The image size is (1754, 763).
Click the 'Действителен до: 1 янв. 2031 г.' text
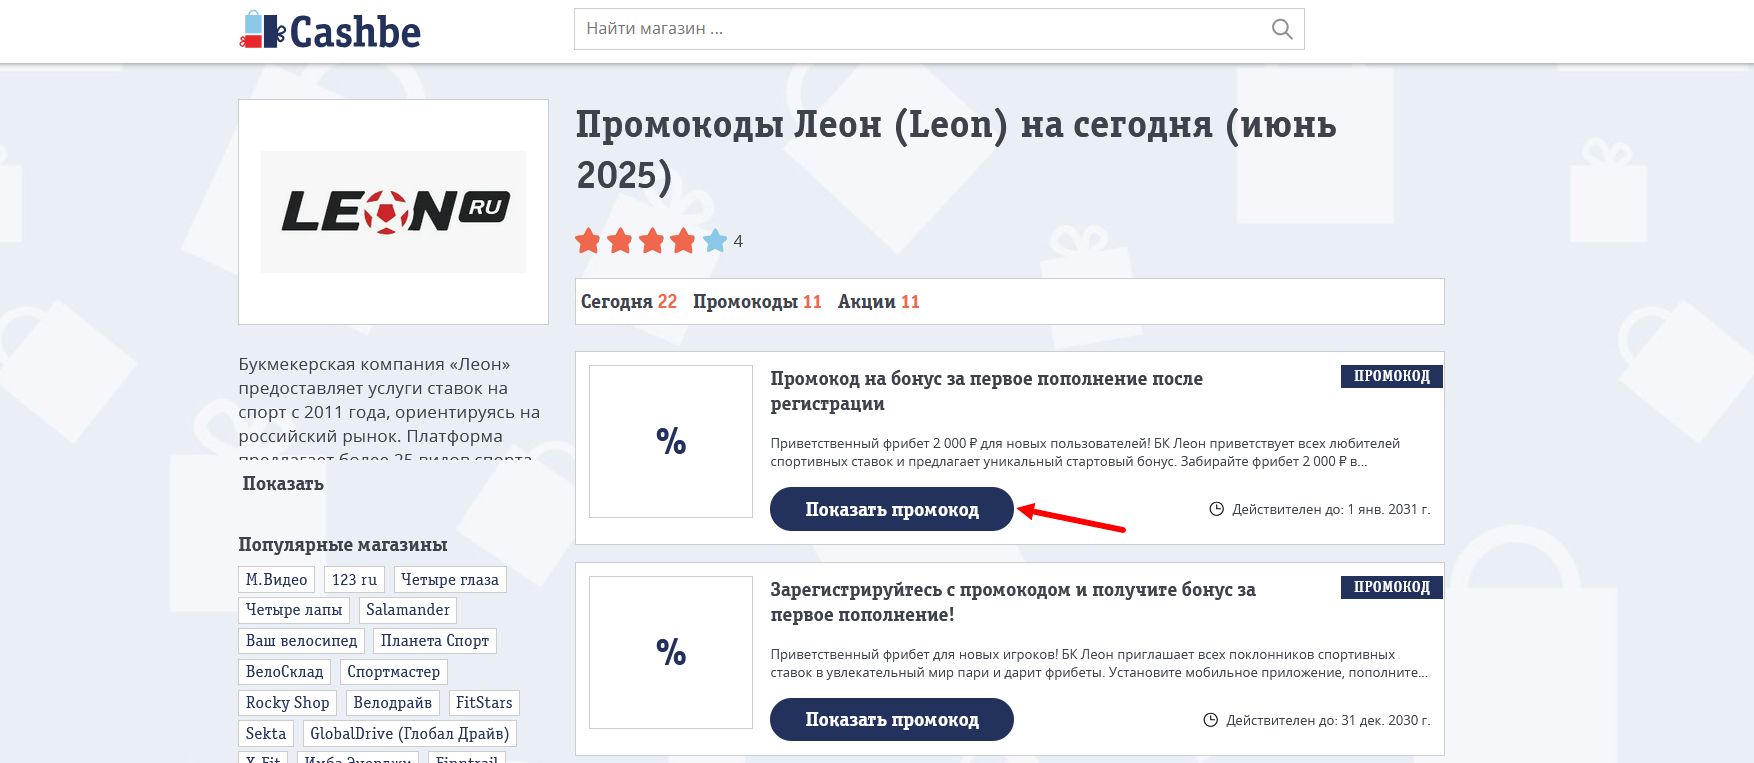coord(1331,509)
